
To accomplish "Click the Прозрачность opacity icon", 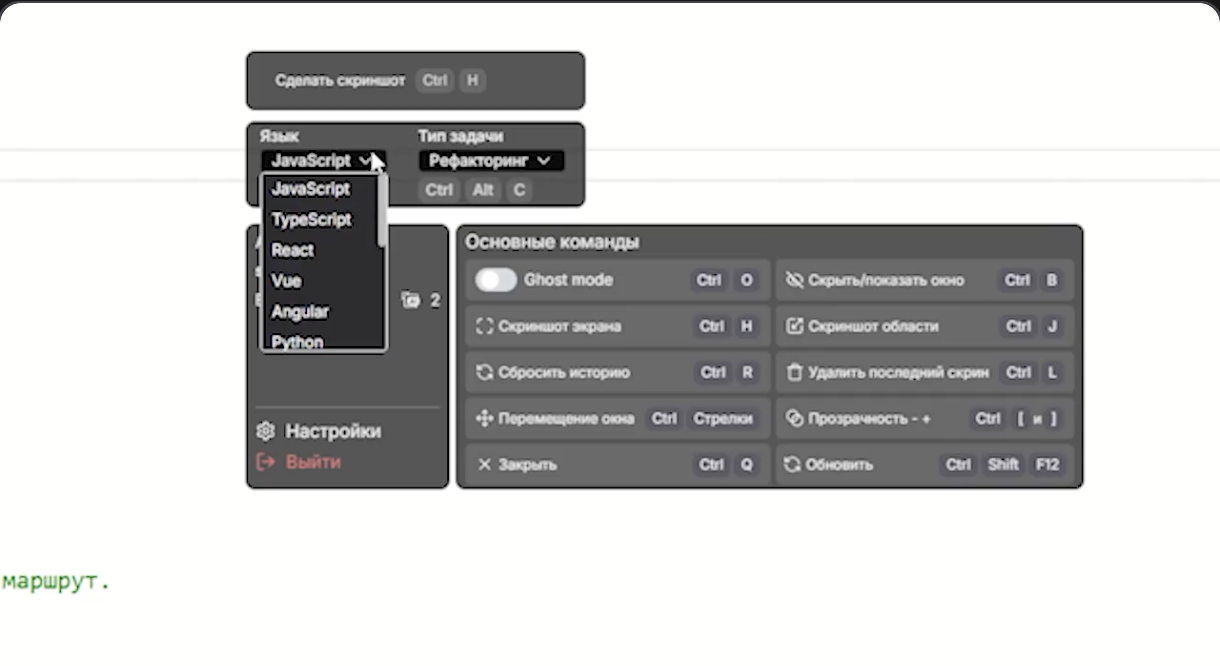I will click(x=795, y=419).
